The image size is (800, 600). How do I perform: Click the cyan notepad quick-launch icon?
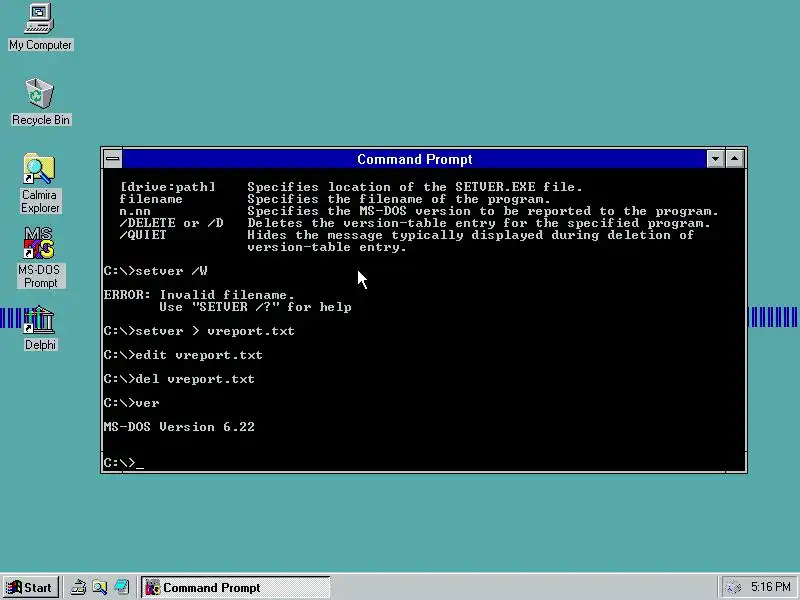pos(121,588)
